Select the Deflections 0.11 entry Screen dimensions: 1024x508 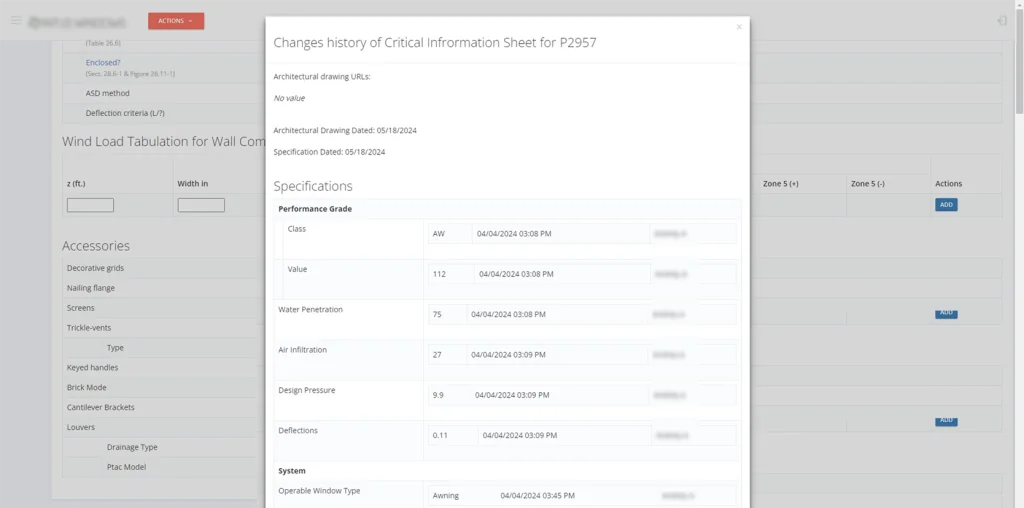pyautogui.click(x=582, y=436)
